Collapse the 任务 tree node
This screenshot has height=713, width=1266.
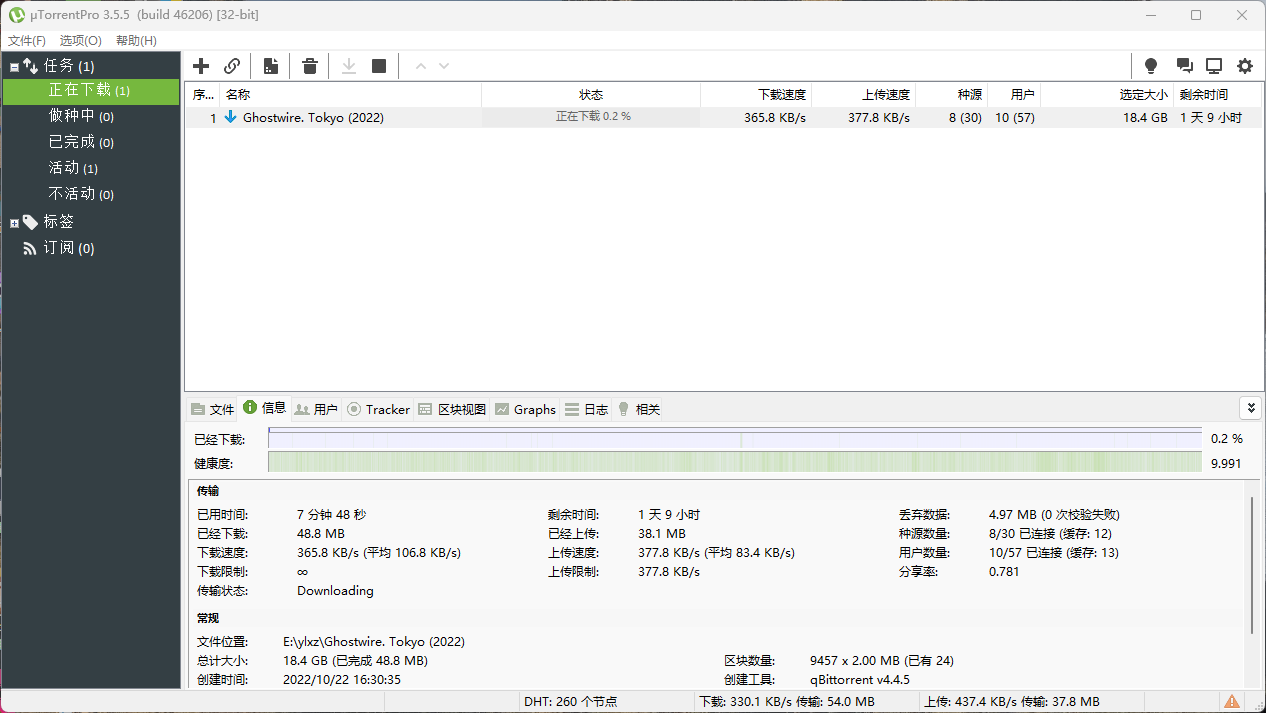coord(14,67)
